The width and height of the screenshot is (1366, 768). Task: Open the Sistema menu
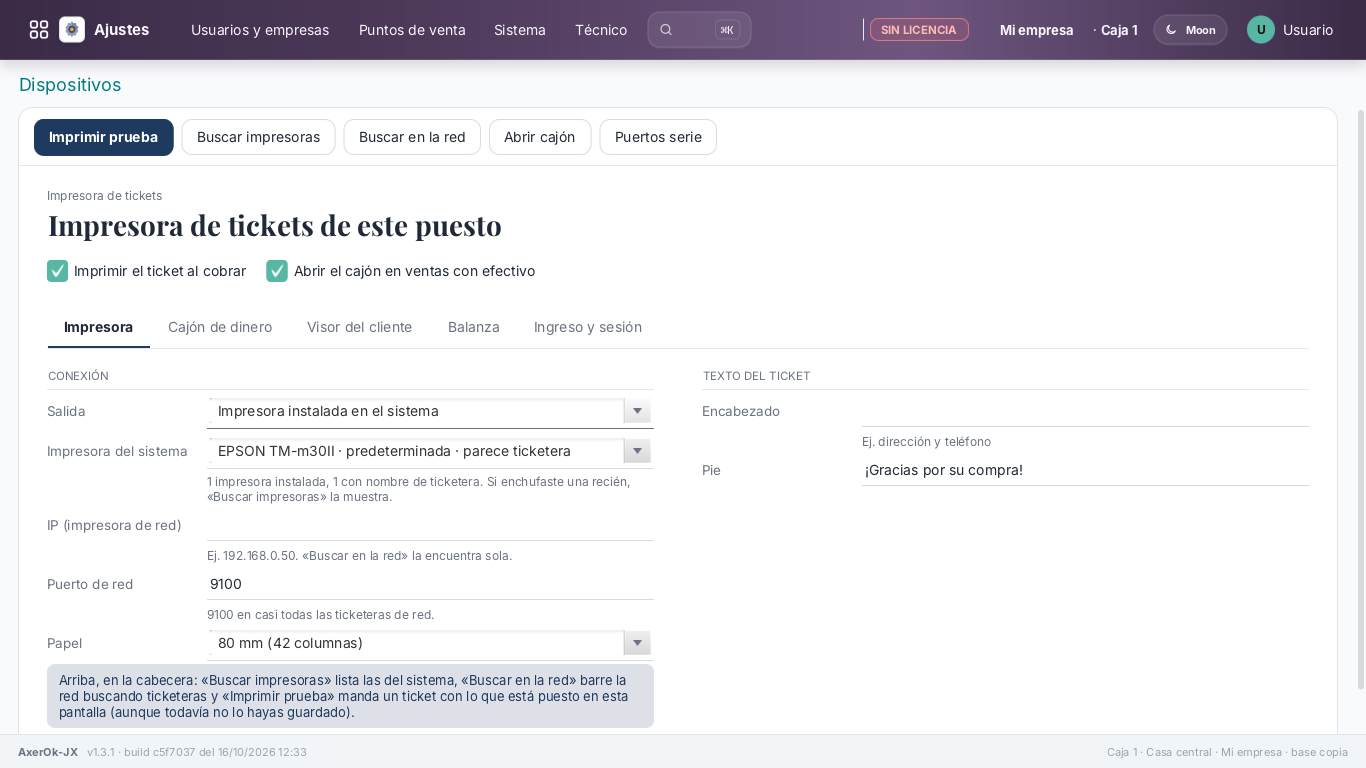pyautogui.click(x=520, y=30)
